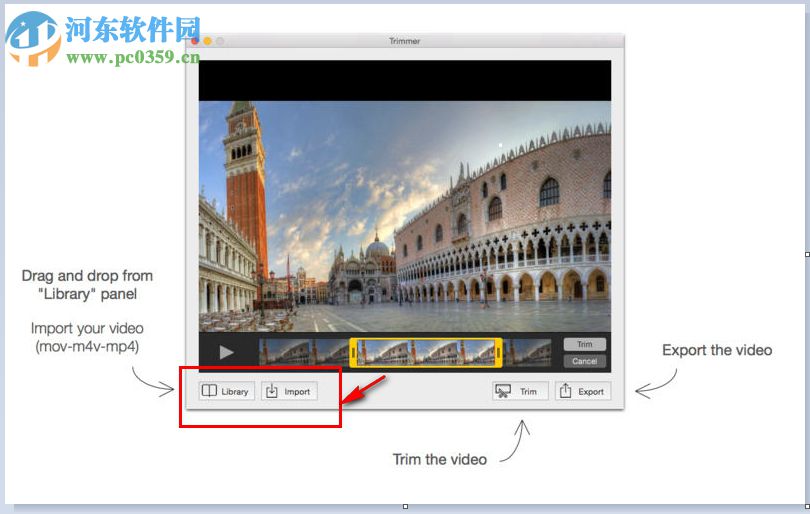Screen dimensions: 810x514
Task: Click the left yellow trim handle
Action: [x=353, y=352]
